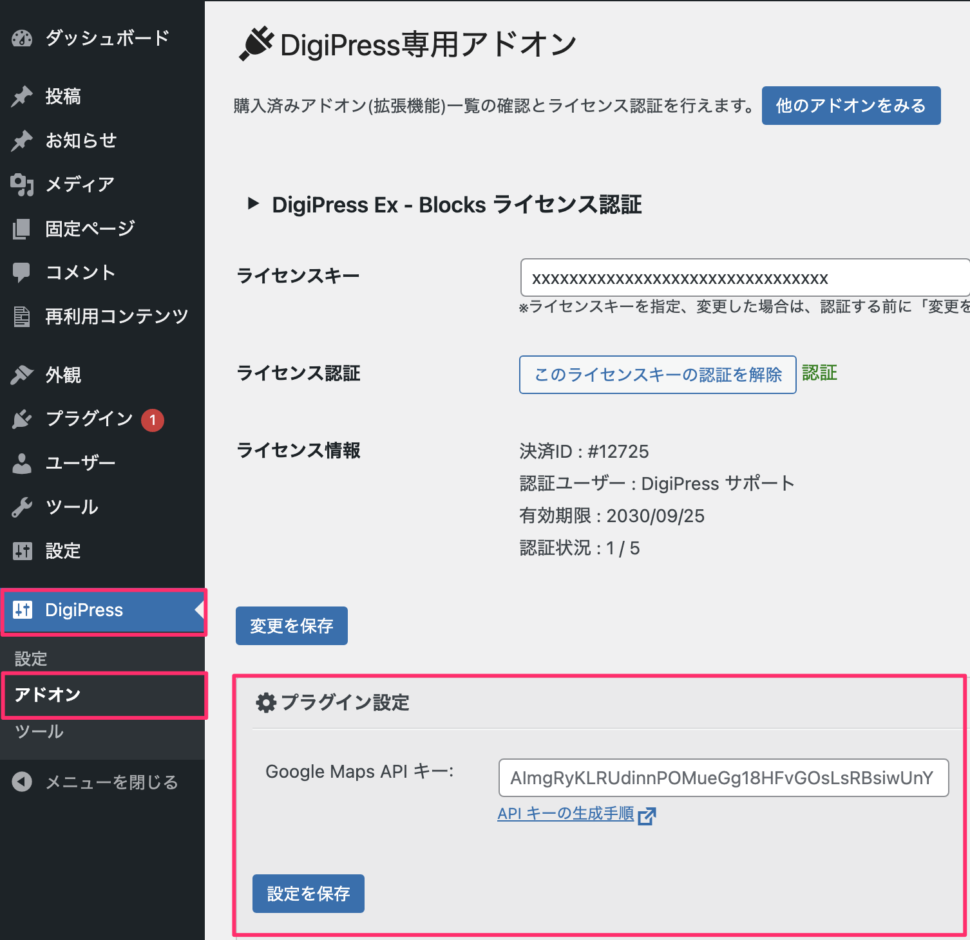The image size is (970, 940).
Task: Click the 他のアドオンをみる button
Action: (x=851, y=105)
